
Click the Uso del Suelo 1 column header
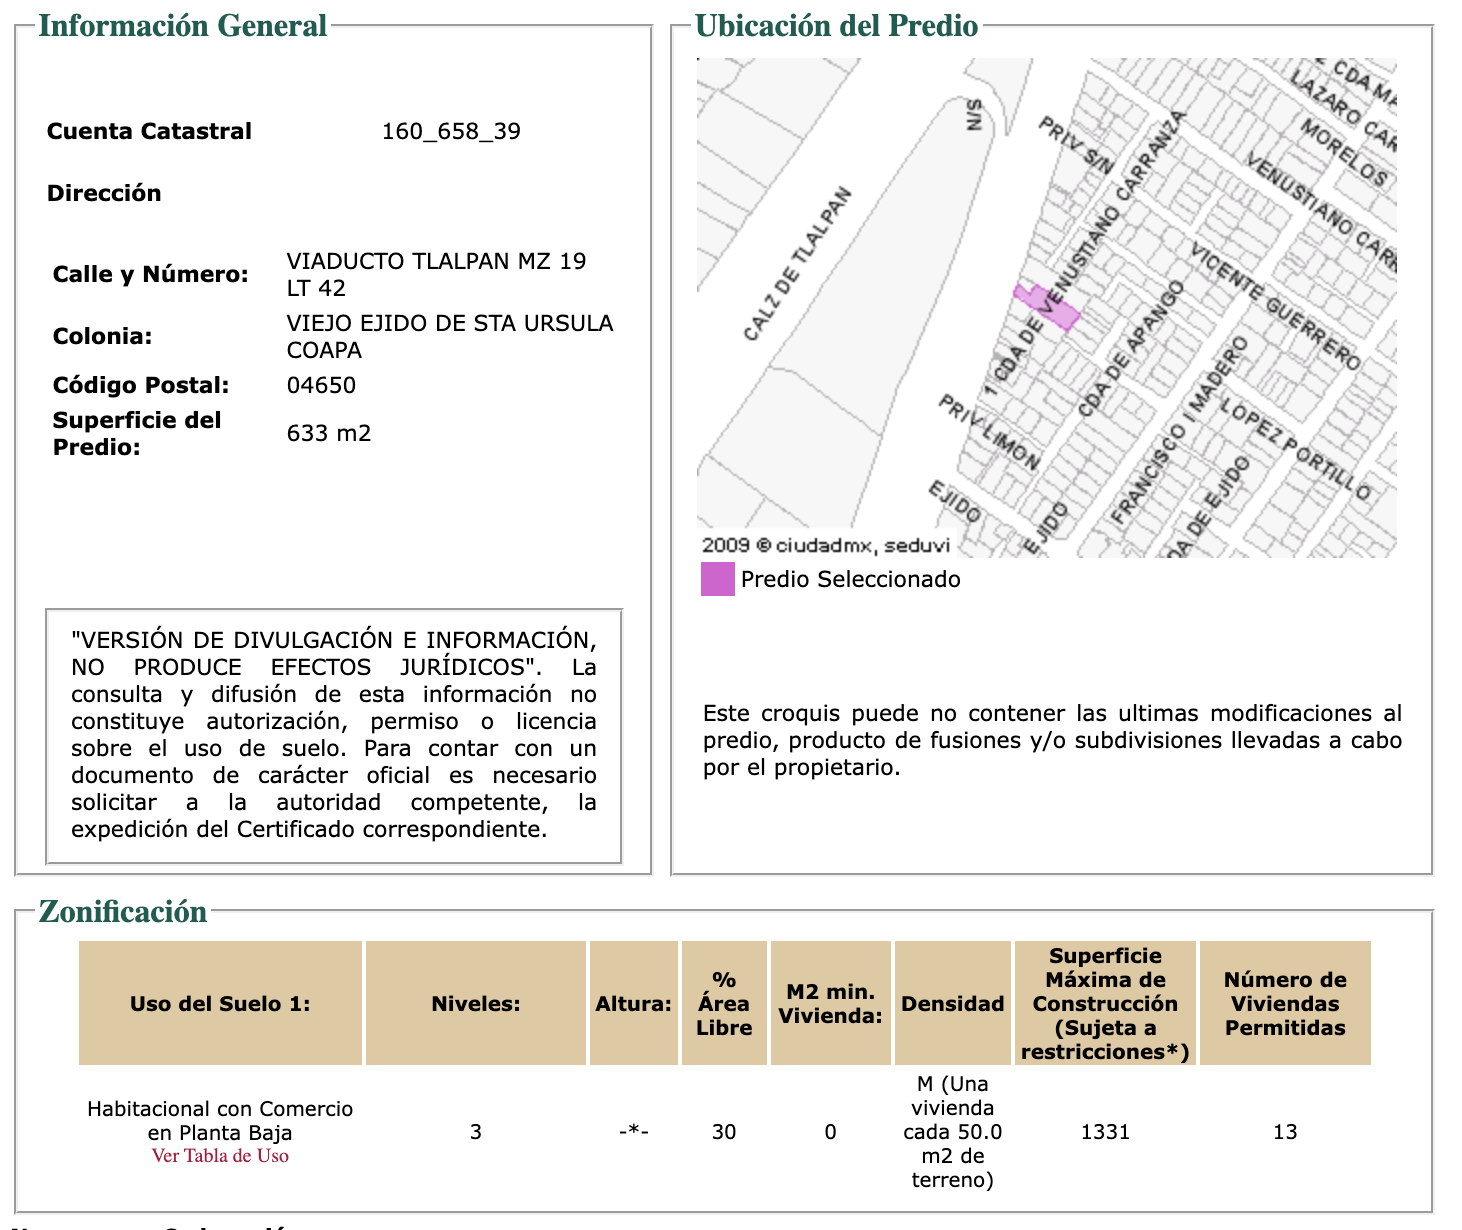pyautogui.click(x=220, y=1004)
